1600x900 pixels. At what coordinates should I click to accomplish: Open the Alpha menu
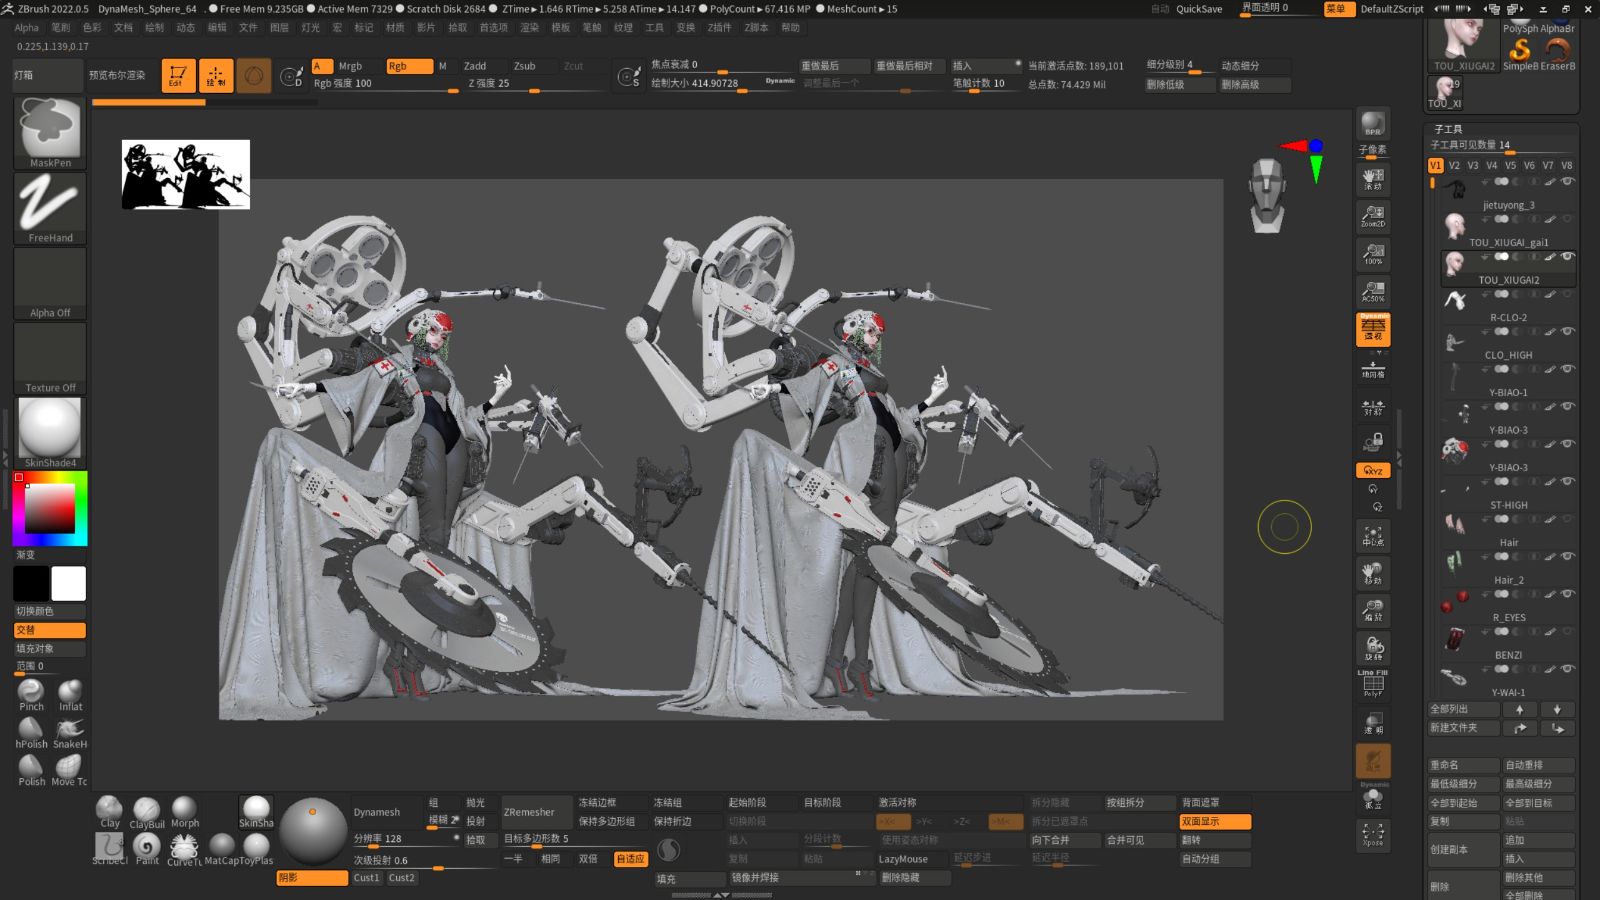click(x=26, y=28)
